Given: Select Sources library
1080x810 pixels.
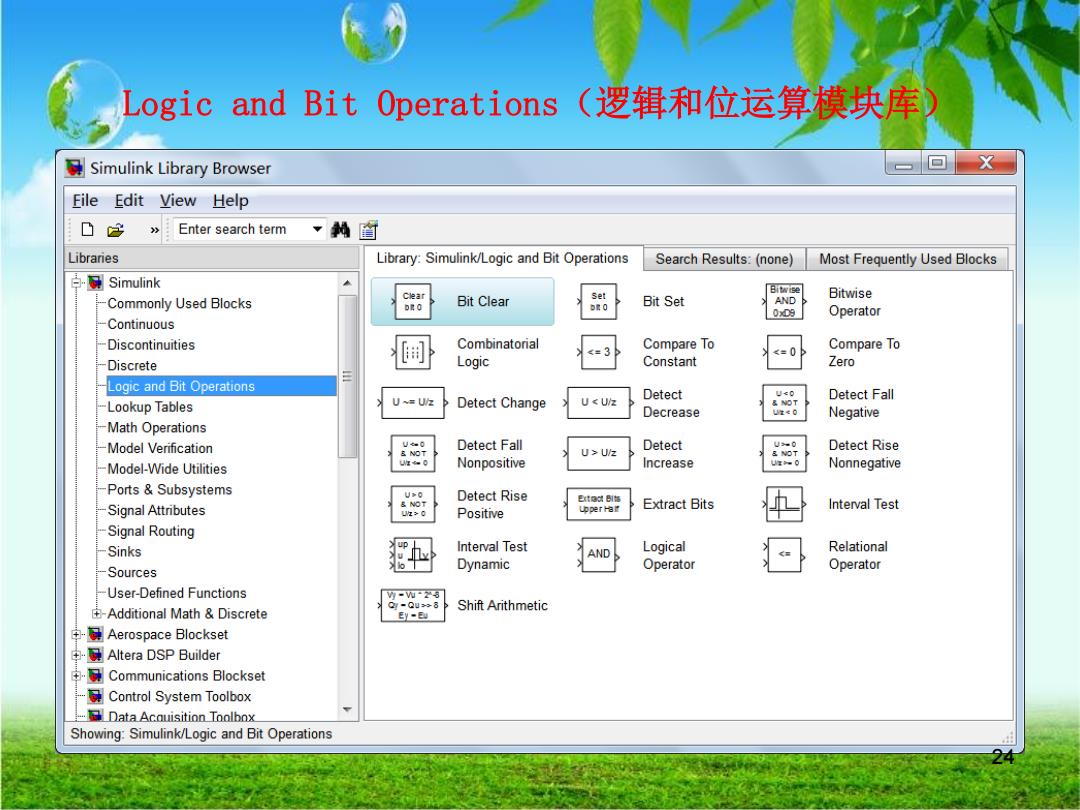Looking at the screenshot, I should click(132, 572).
